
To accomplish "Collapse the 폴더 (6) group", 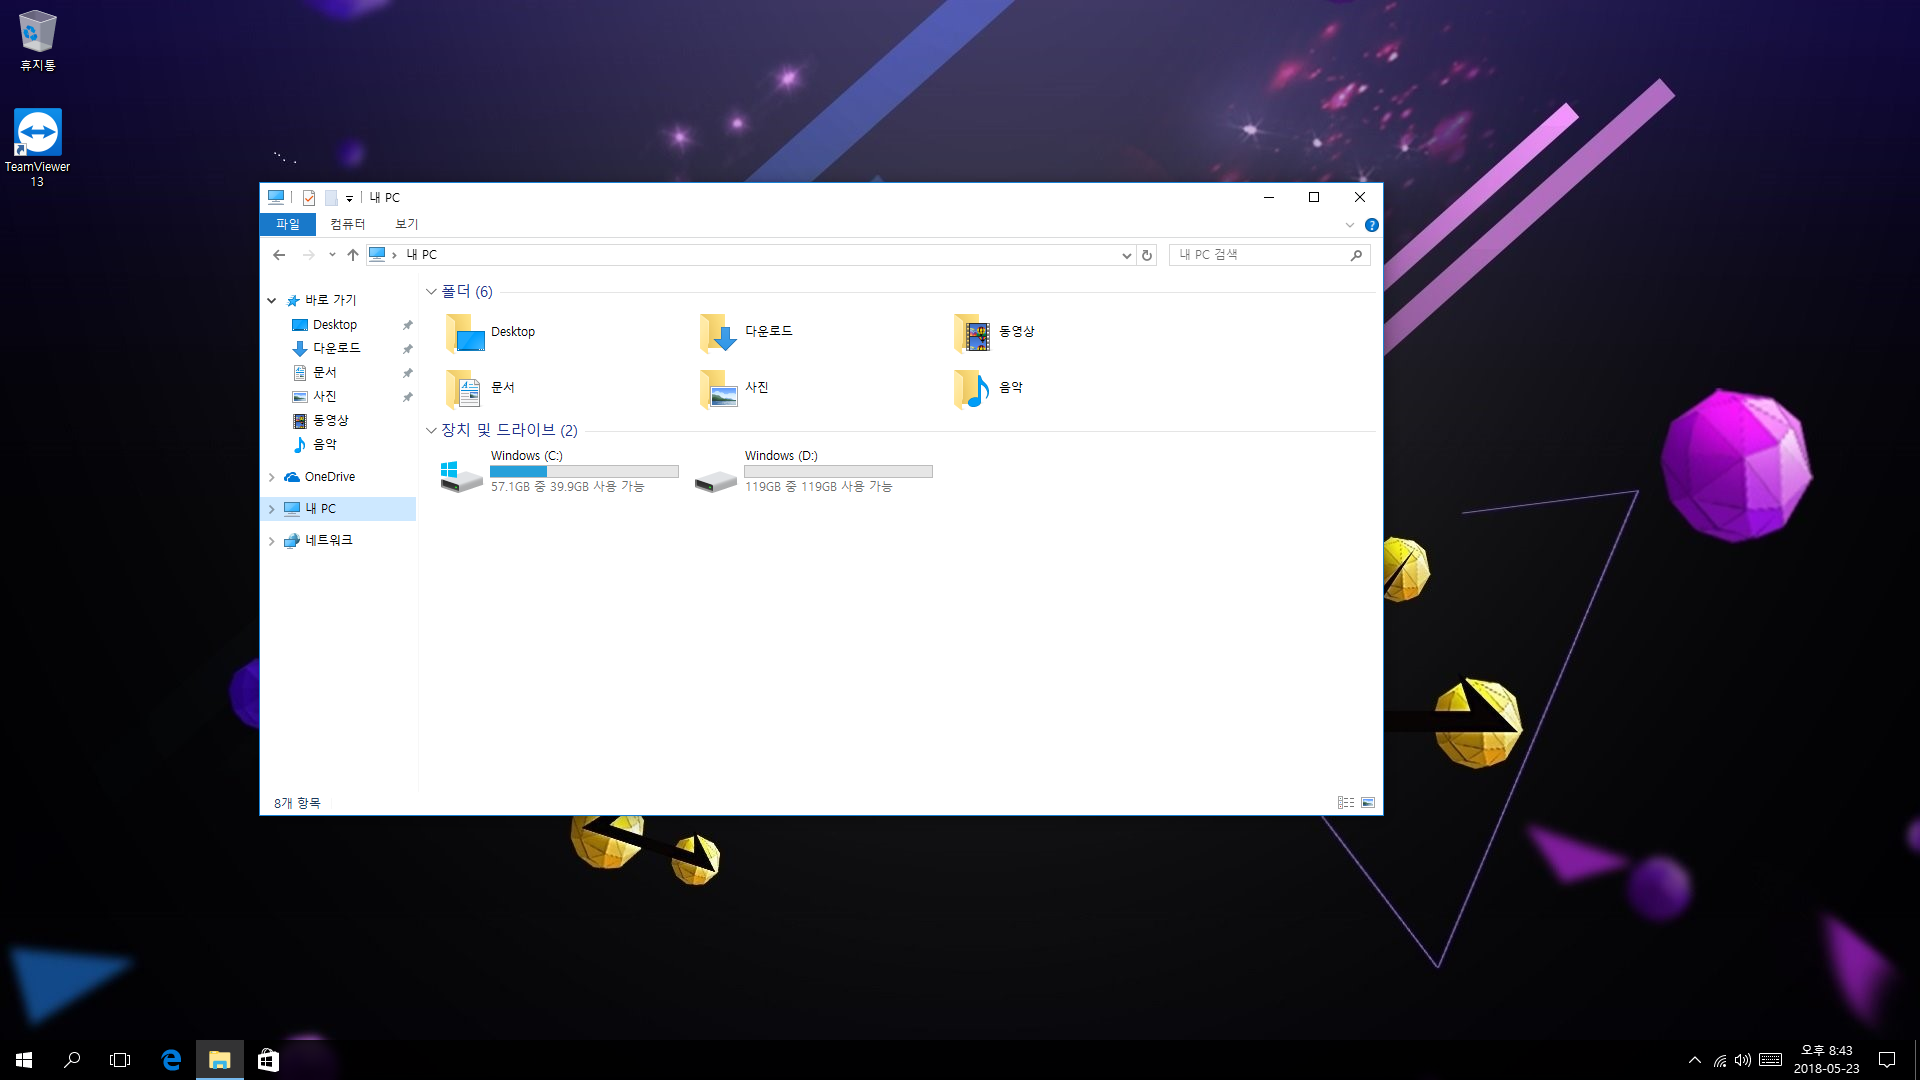I will click(431, 292).
